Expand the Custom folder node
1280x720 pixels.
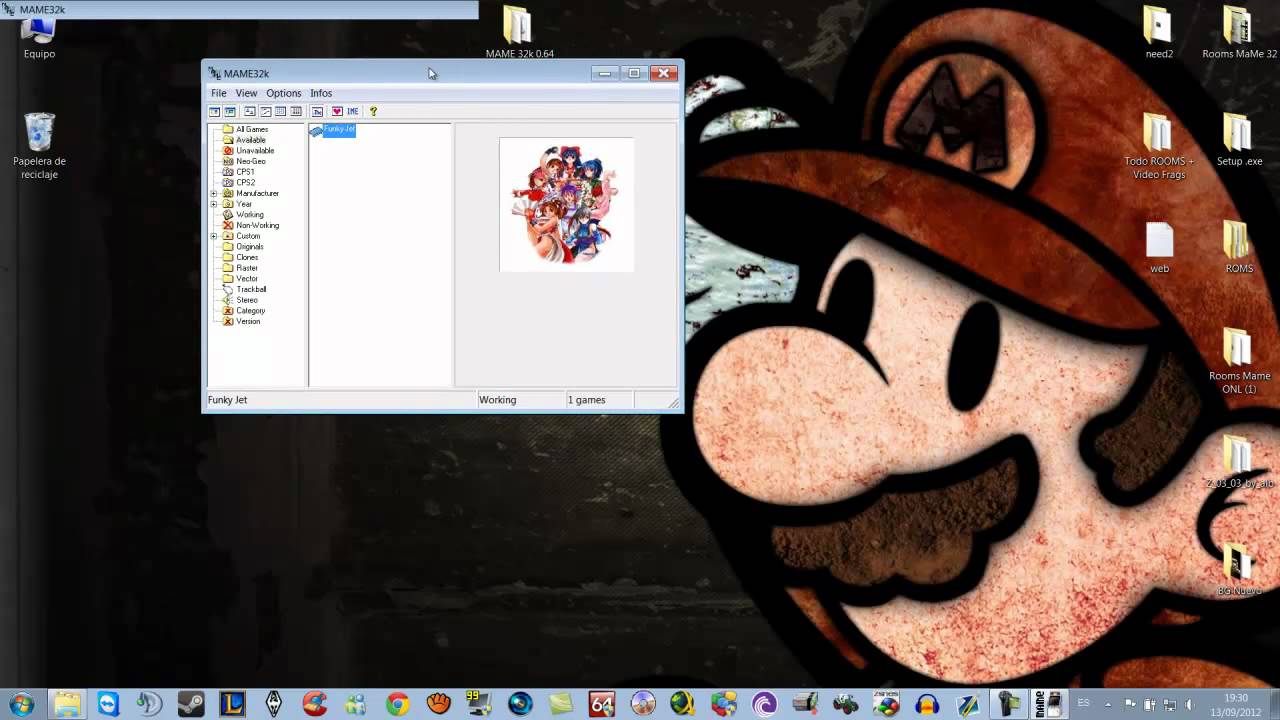click(x=214, y=236)
